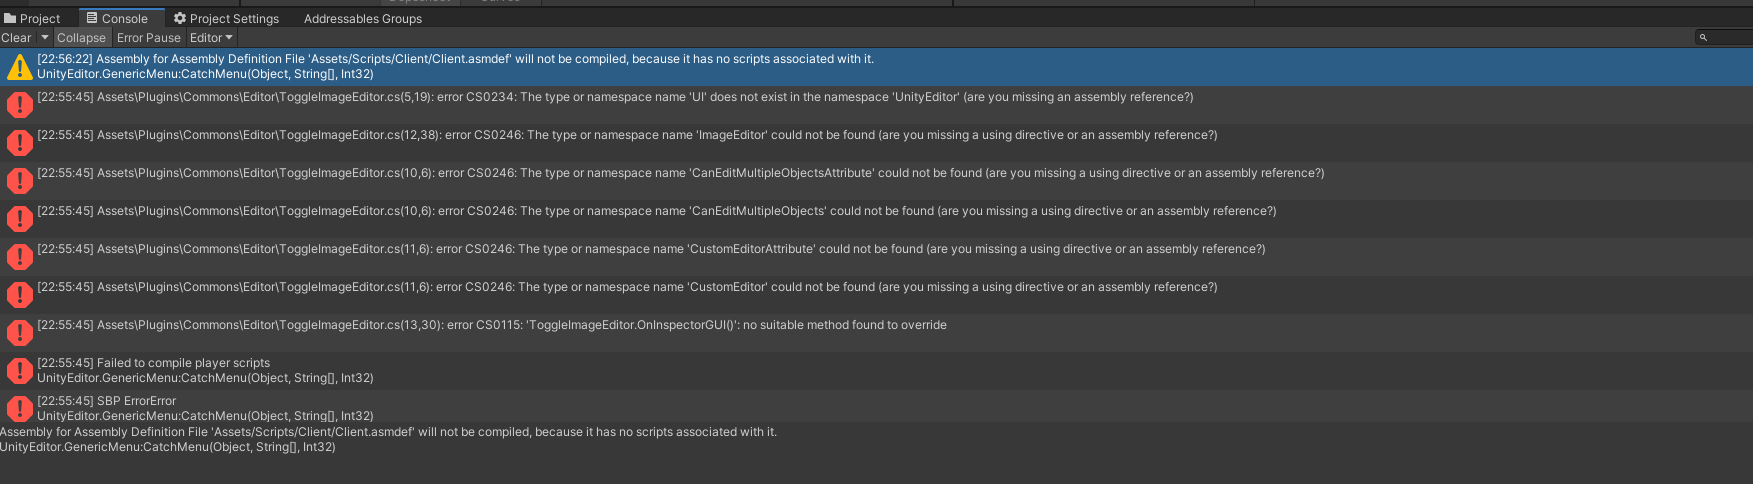Click error icon beside CS0115 OnInspectorGUI error
Screen dimensions: 1753x484
click(19, 333)
